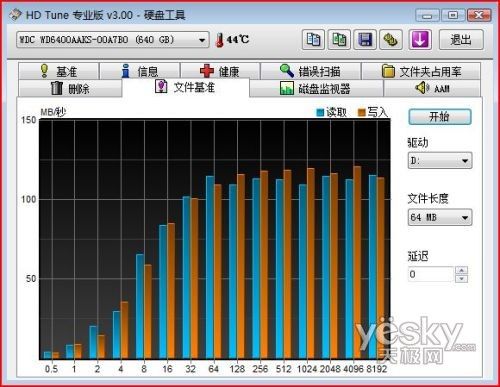Open the 磁盘监视器 disk monitor tab
This screenshot has width=500, height=387.
[x=316, y=88]
